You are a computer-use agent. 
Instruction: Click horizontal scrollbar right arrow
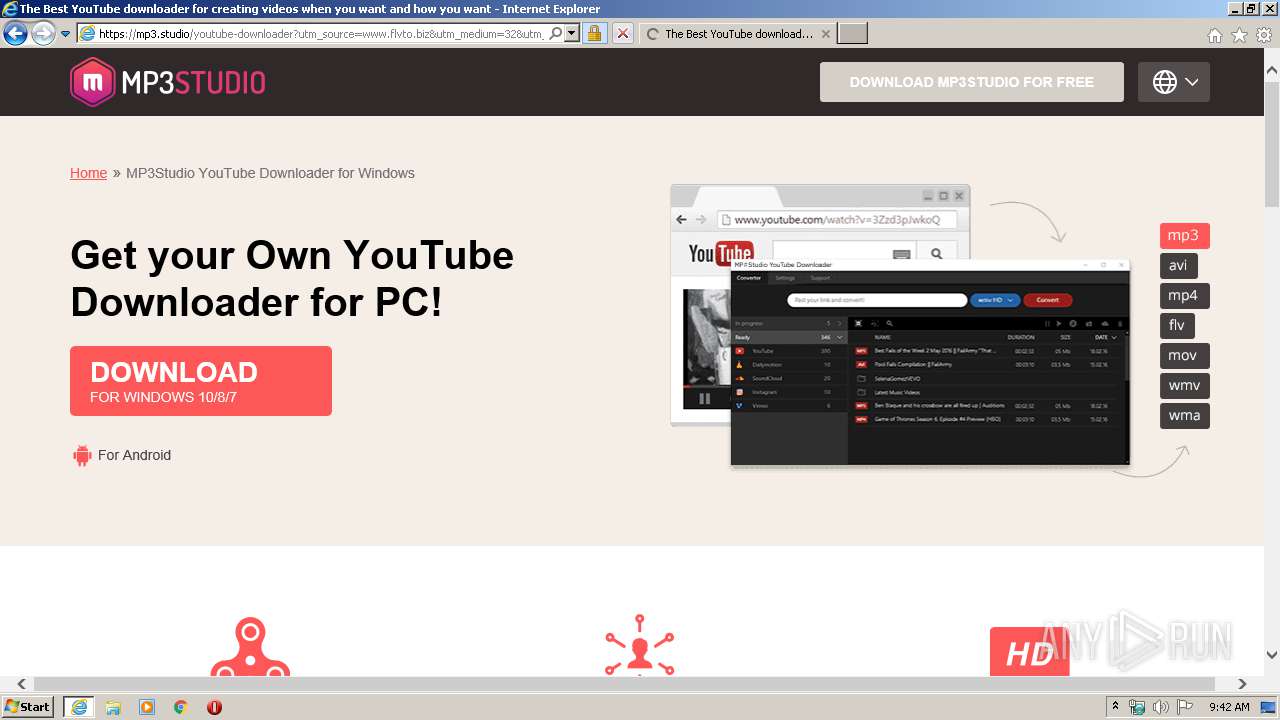pyautogui.click(x=1242, y=684)
